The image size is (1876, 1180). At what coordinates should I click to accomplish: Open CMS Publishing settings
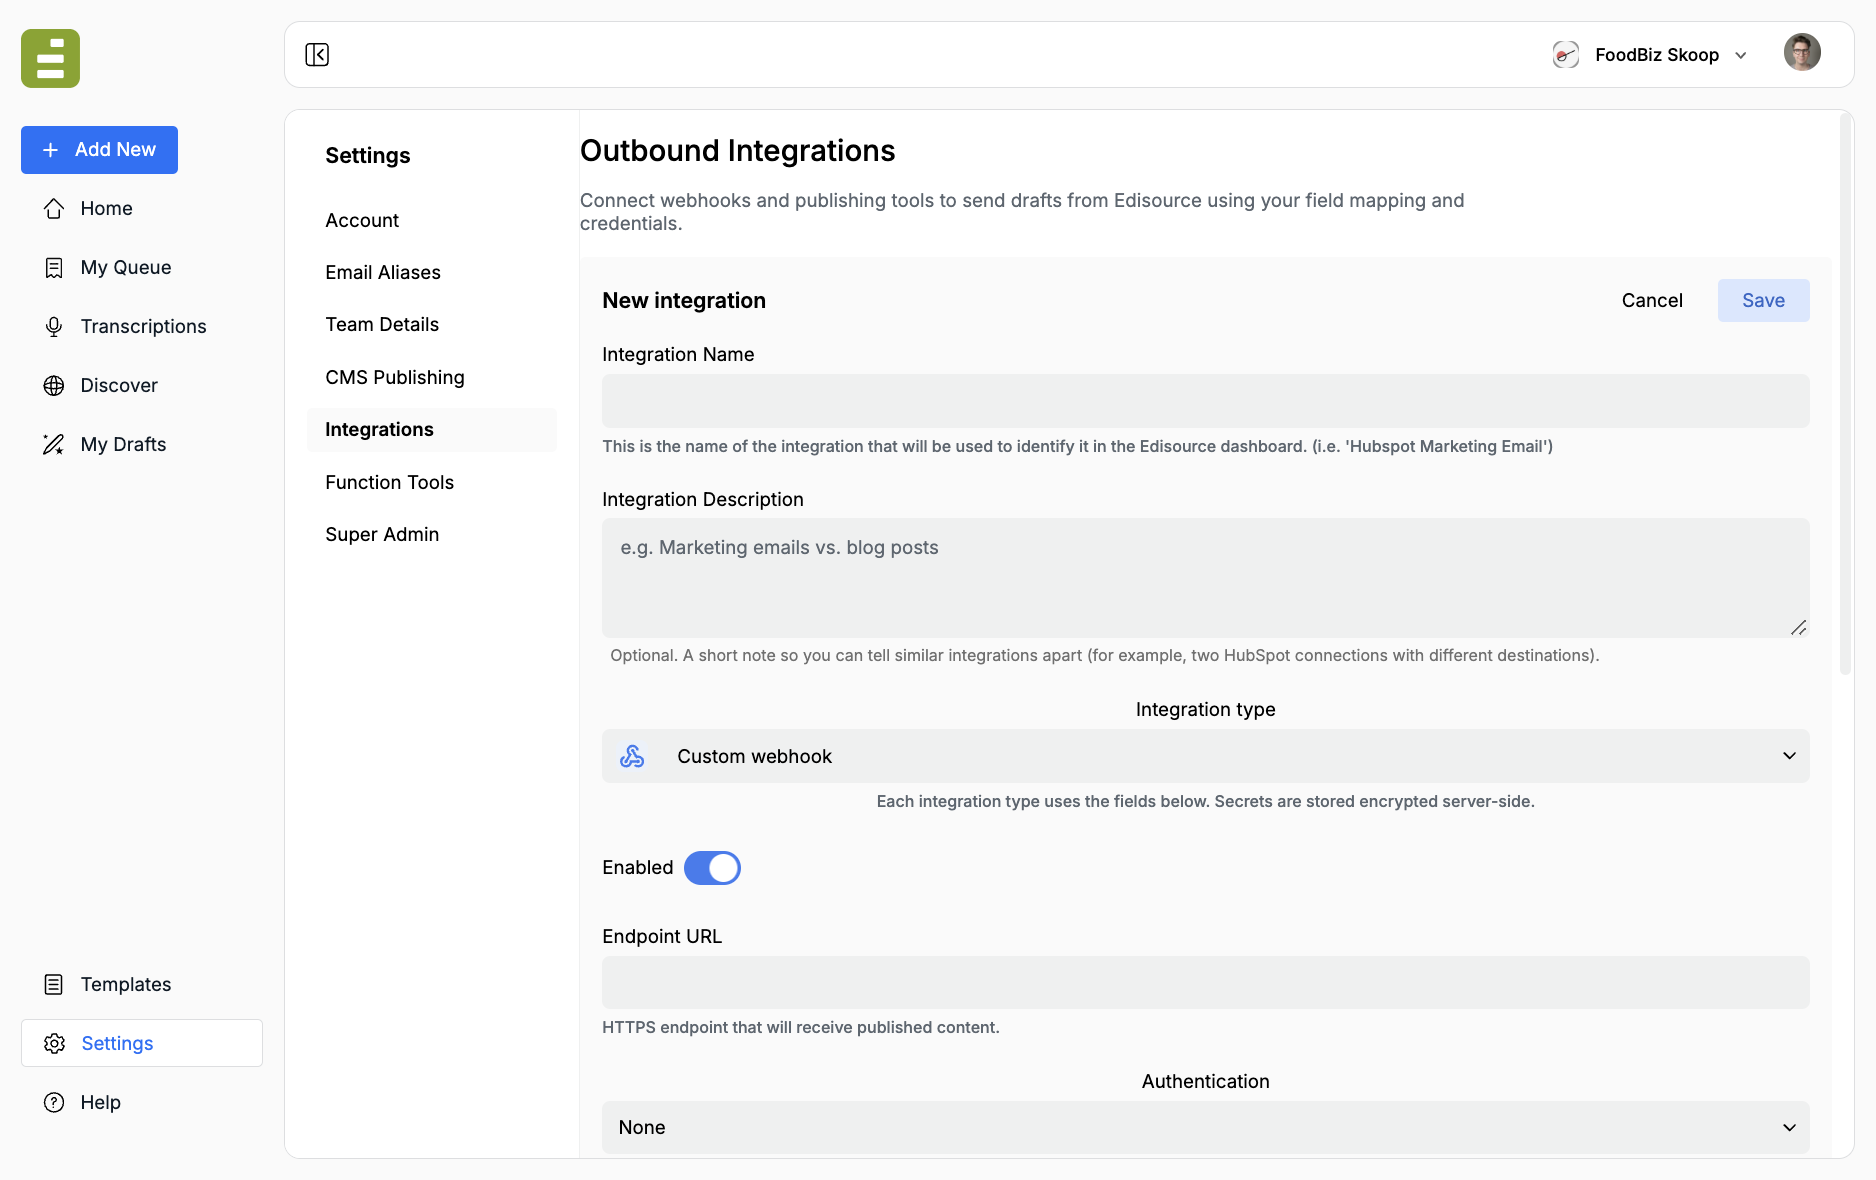click(x=395, y=377)
